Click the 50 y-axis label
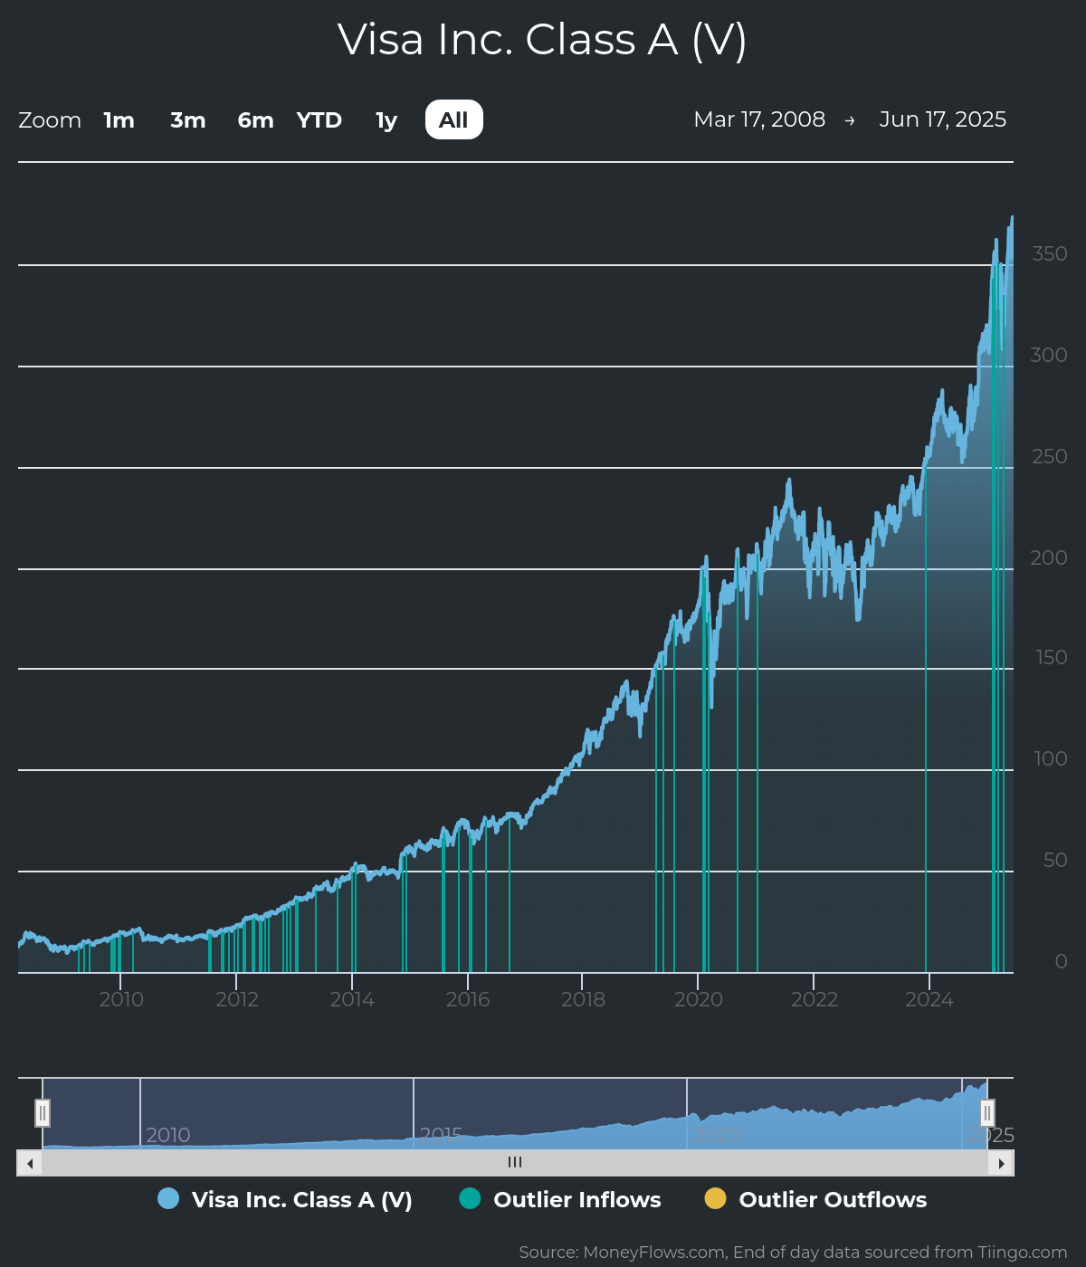 1055,860
